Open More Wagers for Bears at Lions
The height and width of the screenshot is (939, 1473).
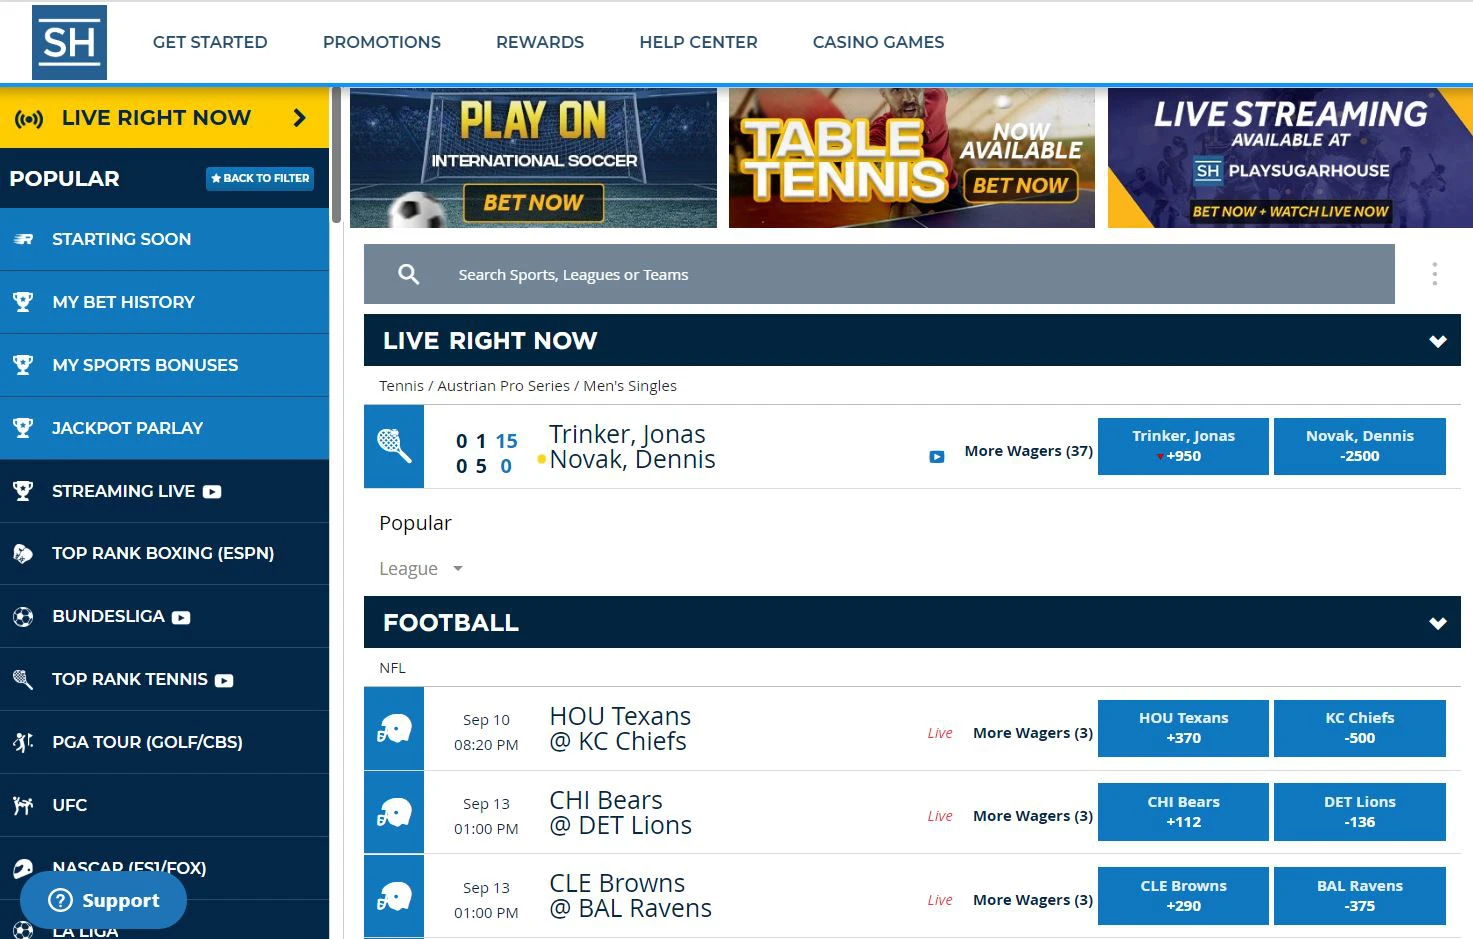point(1033,816)
